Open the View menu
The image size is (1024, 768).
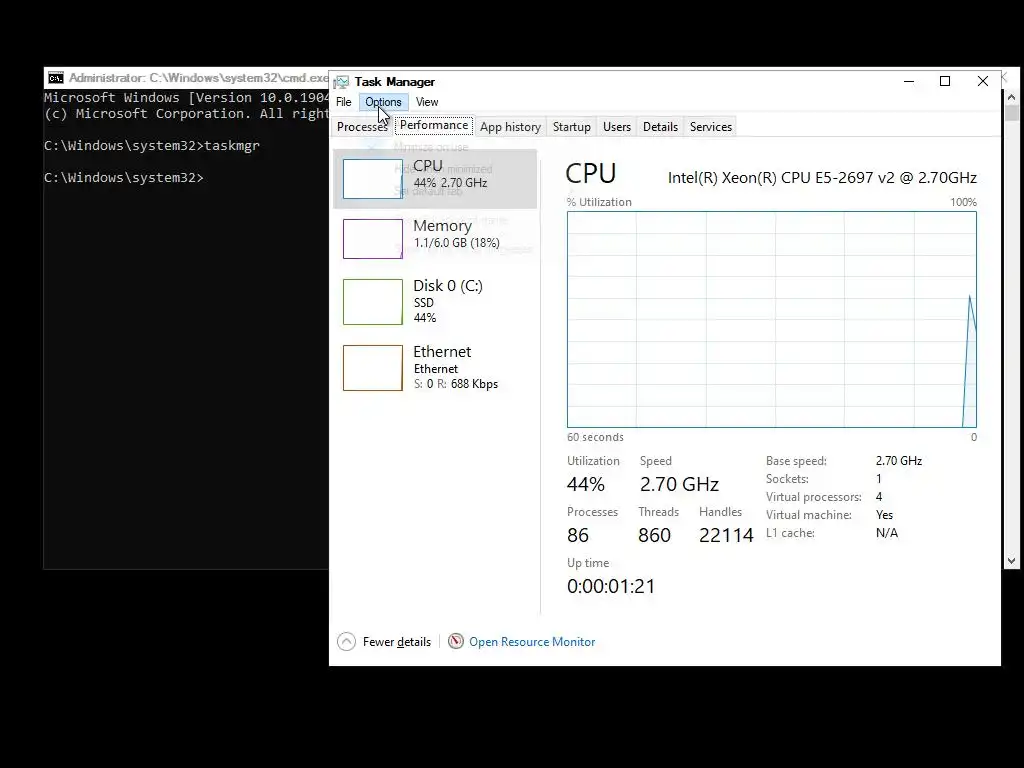[427, 102]
